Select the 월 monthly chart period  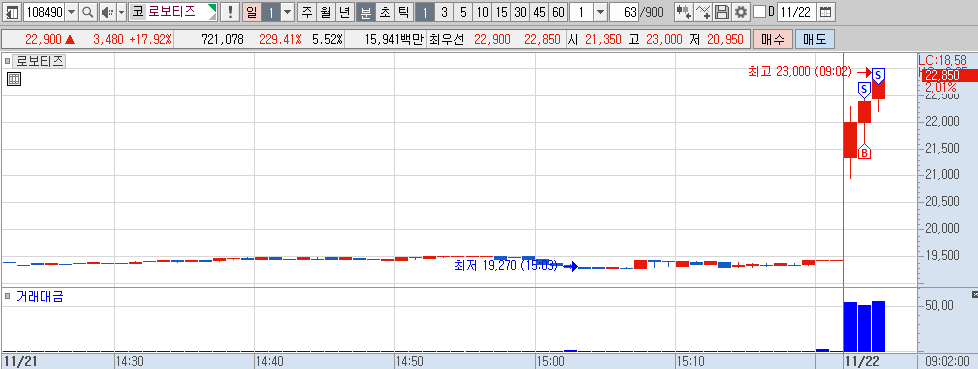pyautogui.click(x=325, y=12)
